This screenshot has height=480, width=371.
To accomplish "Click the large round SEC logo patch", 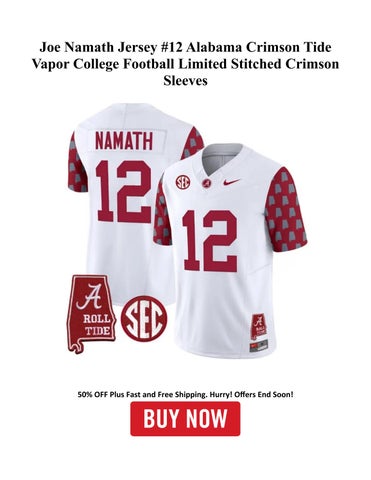I will [x=144, y=318].
